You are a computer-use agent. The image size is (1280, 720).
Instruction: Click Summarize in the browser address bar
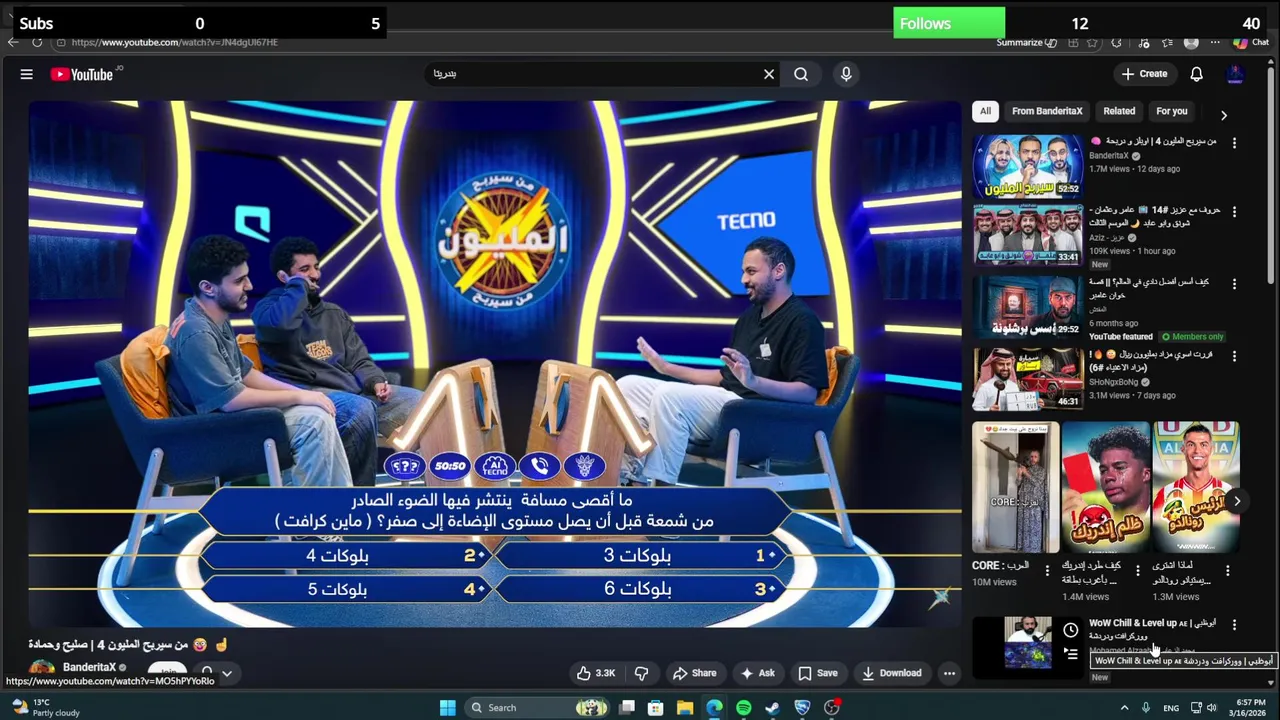tap(1026, 42)
